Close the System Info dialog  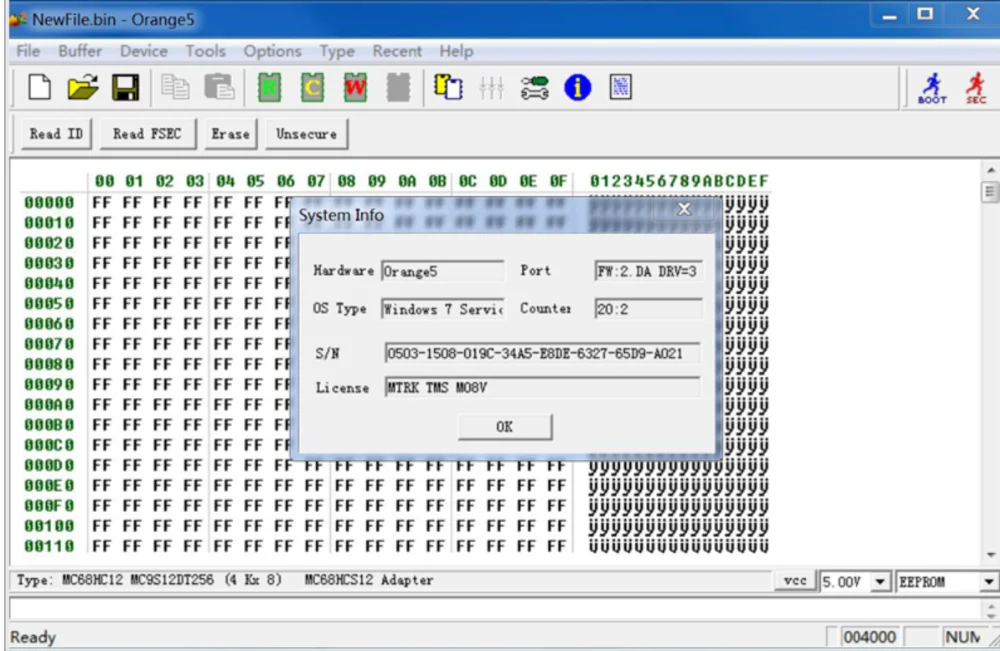click(x=684, y=209)
